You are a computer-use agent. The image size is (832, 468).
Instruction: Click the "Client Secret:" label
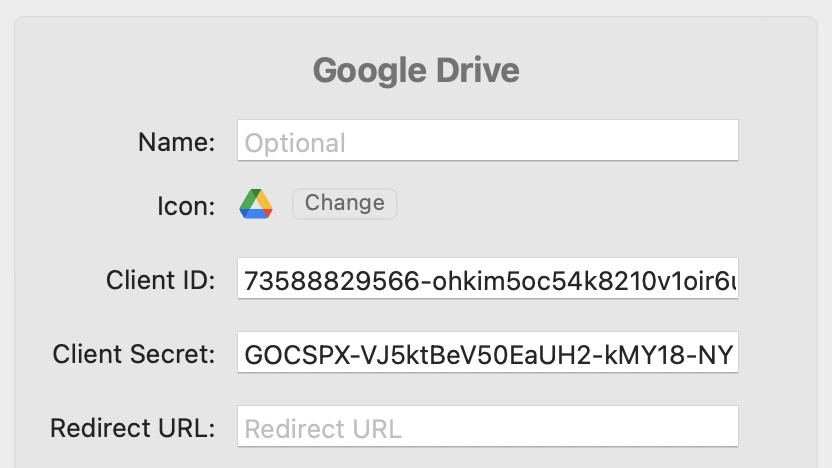click(134, 354)
